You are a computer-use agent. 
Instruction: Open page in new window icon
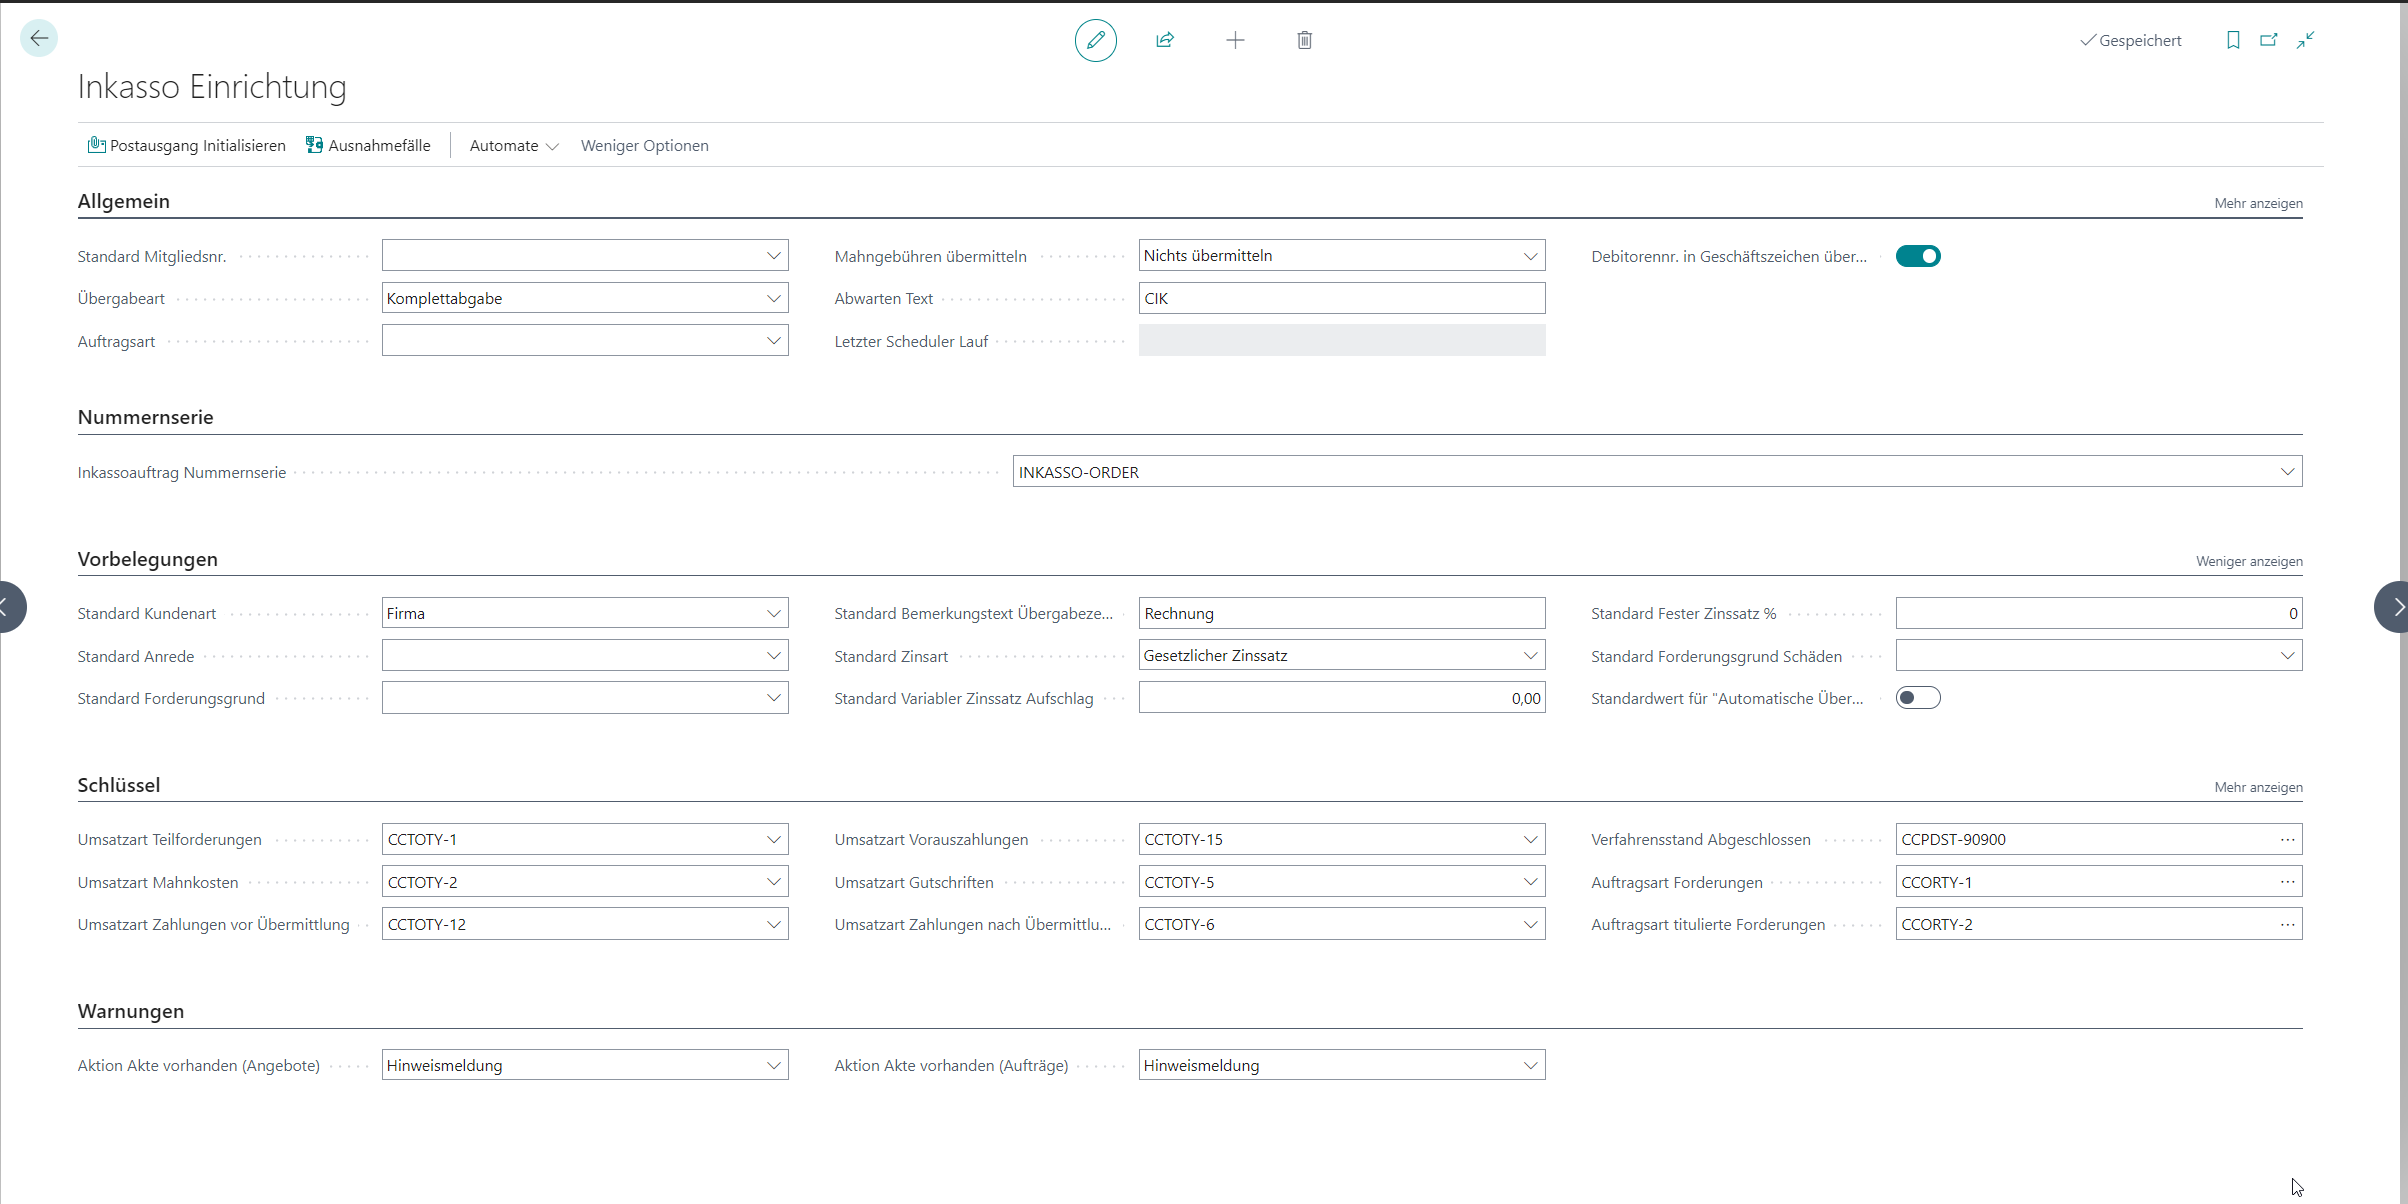pyautogui.click(x=2269, y=40)
